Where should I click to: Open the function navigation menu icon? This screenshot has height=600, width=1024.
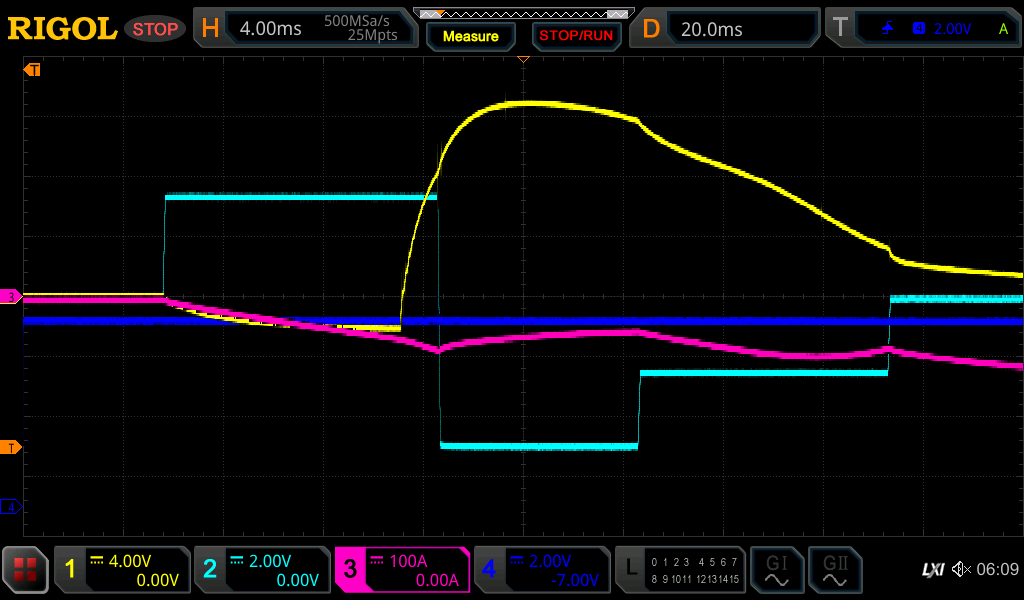[25, 570]
